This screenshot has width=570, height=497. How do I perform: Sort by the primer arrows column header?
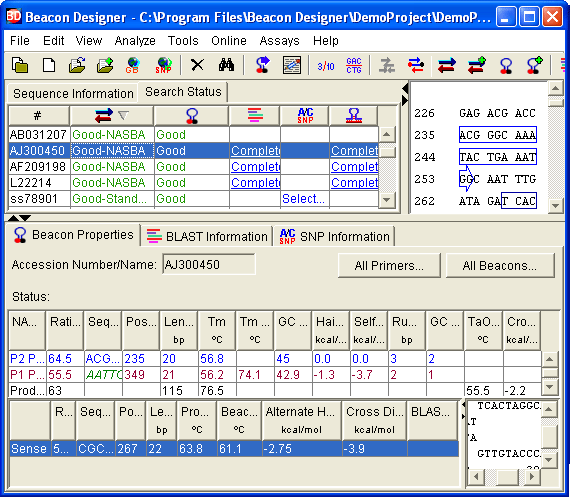click(112, 116)
